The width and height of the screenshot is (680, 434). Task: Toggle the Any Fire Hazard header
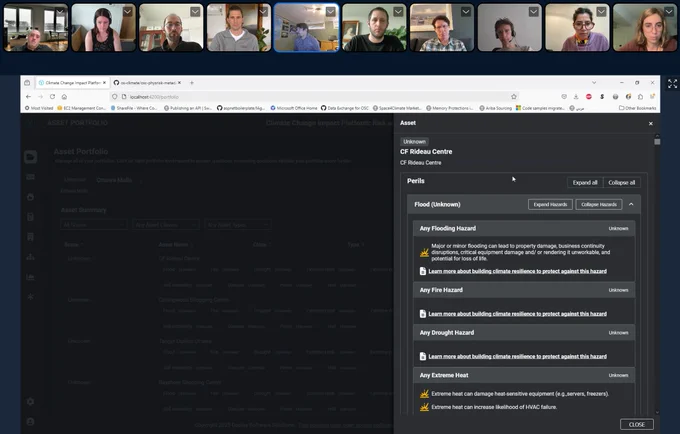click(x=524, y=290)
